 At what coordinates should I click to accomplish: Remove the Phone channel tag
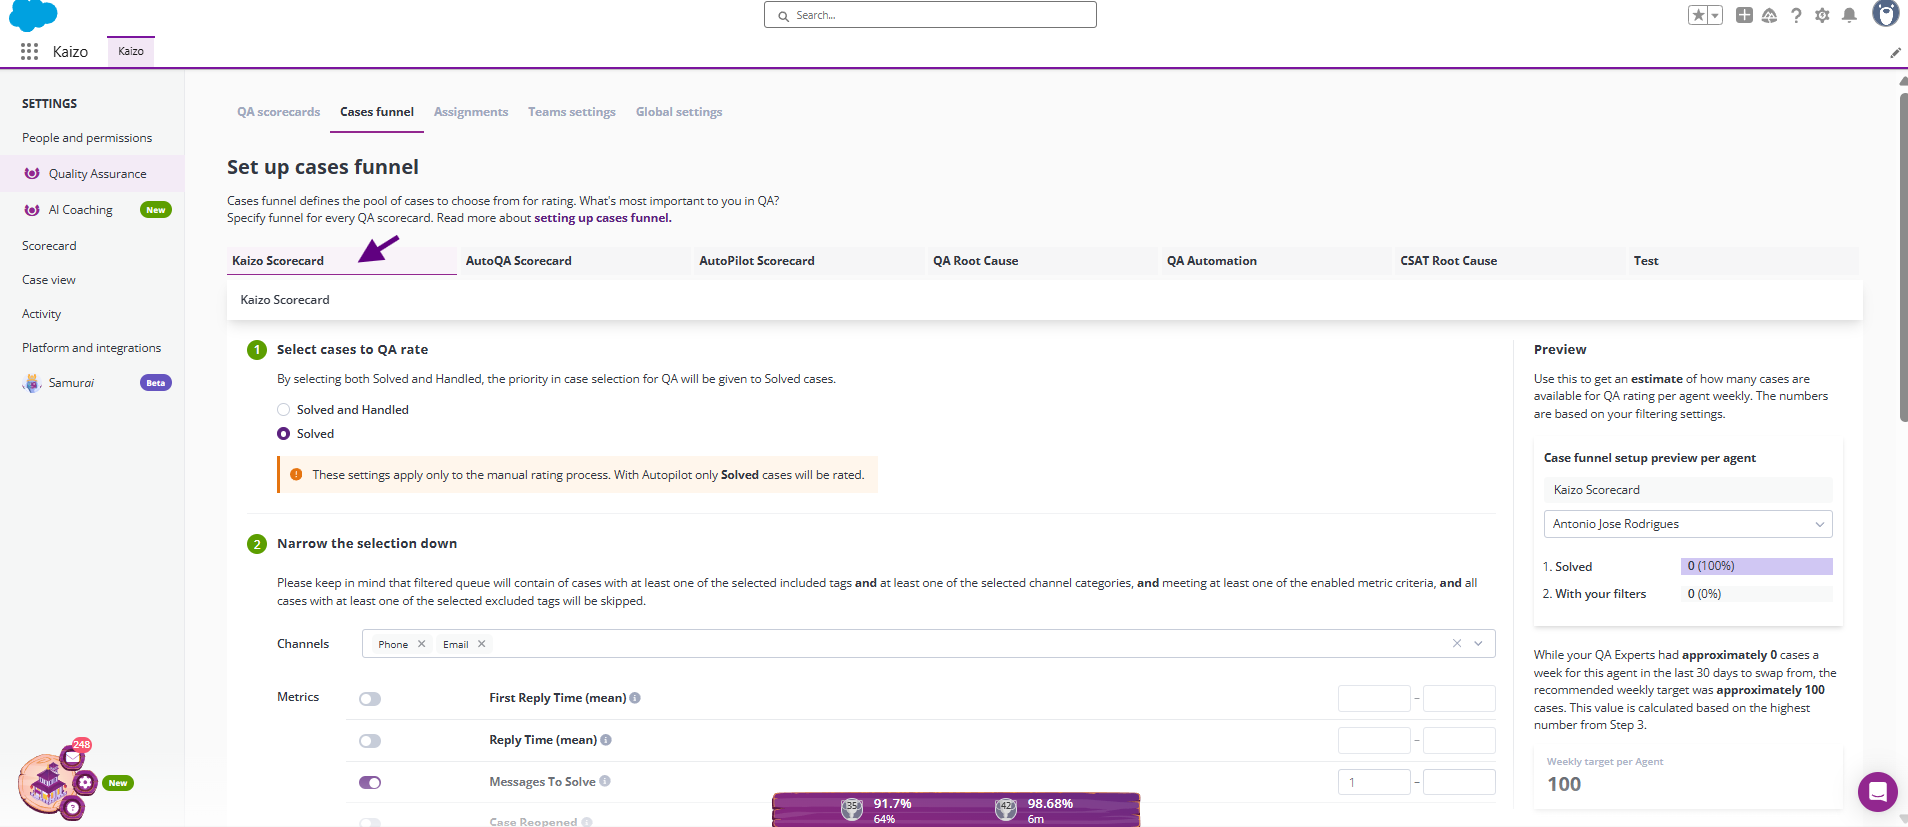(422, 644)
